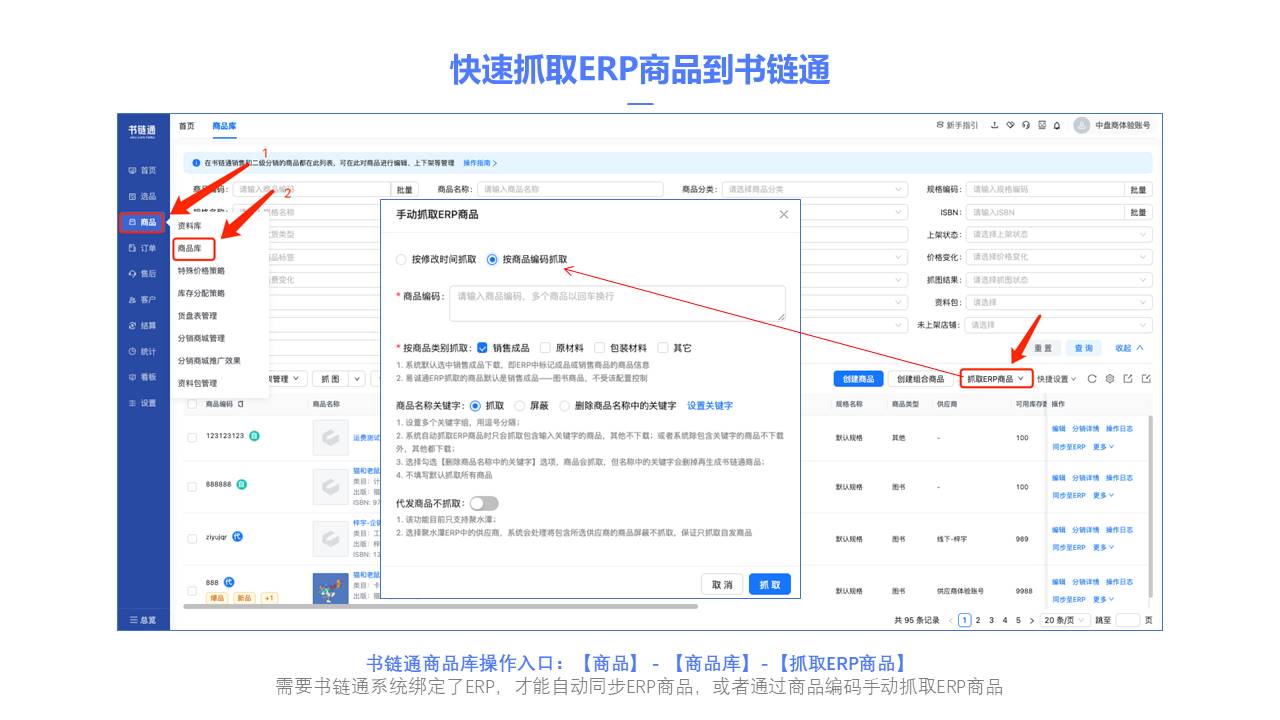Tick the checkbox for product 123123123
The image size is (1280, 720).
tap(192, 436)
